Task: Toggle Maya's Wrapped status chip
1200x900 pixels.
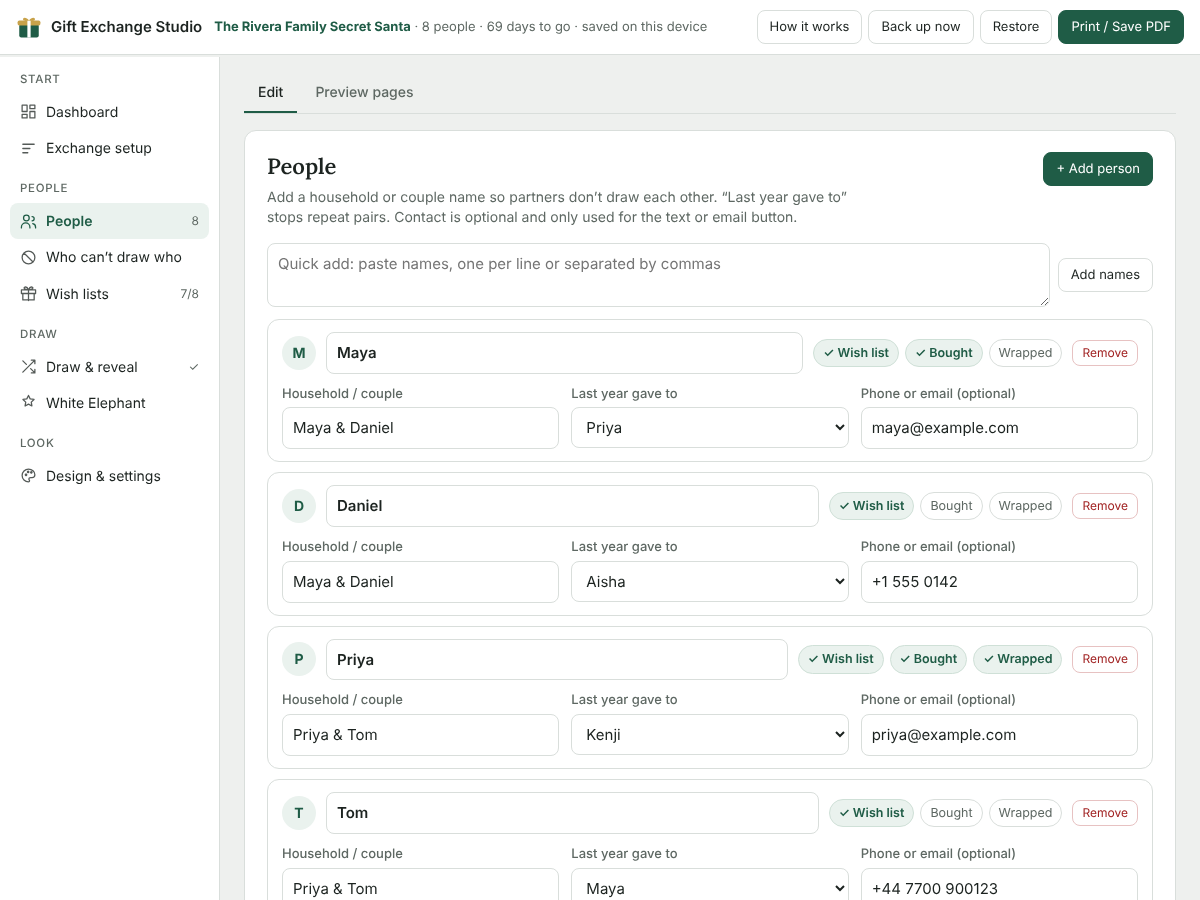Action: (1025, 353)
